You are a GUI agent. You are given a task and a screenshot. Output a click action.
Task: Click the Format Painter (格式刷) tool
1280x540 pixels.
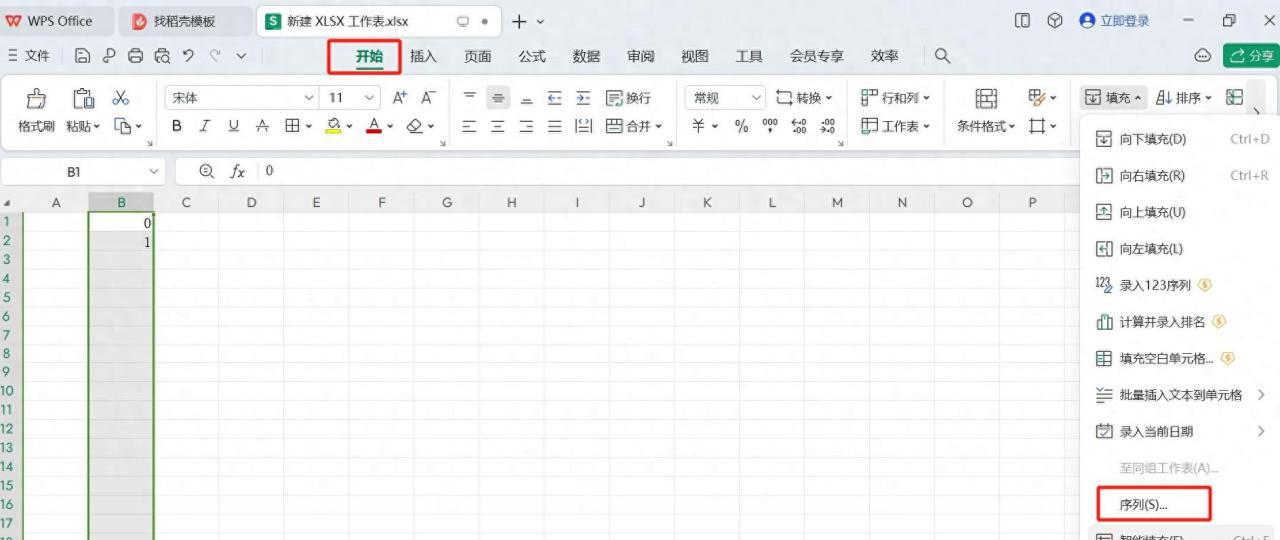pyautogui.click(x=36, y=111)
